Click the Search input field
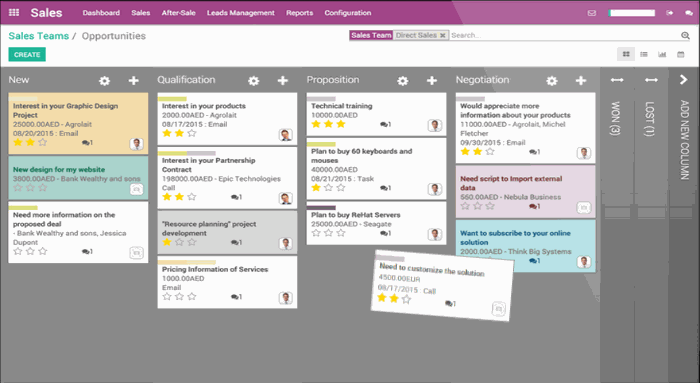The height and width of the screenshot is (383, 700). pyautogui.click(x=564, y=35)
